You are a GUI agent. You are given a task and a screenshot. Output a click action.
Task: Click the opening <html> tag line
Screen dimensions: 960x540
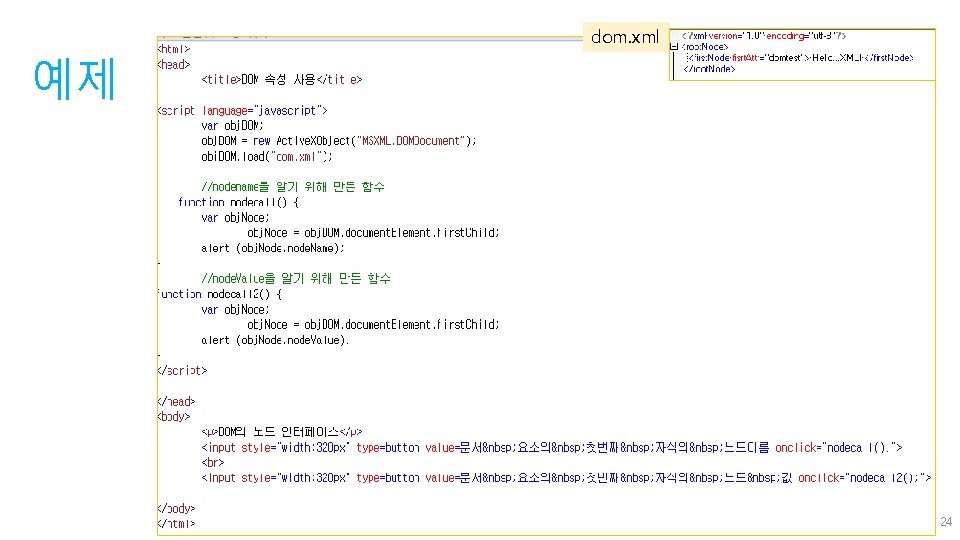(174, 49)
